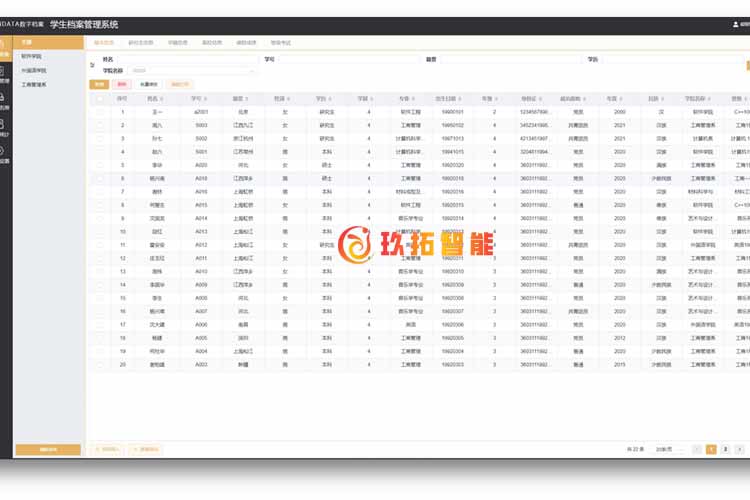Click the major cell "软件工程" in row 1
750x500 pixels.
pos(410,112)
